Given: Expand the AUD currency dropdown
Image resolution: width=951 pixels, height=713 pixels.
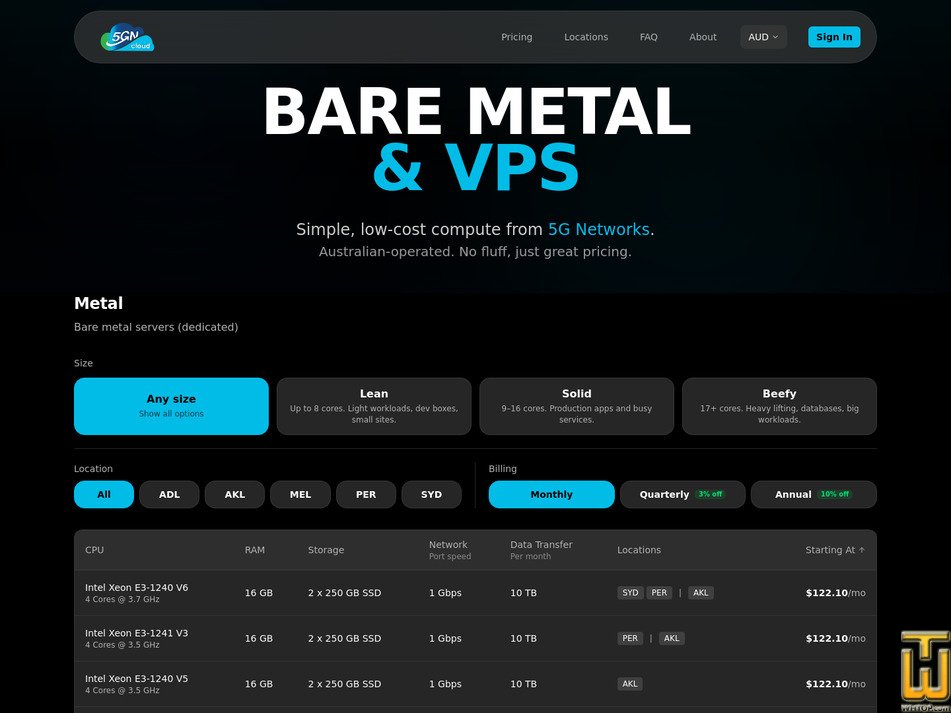Looking at the screenshot, I should pos(764,37).
